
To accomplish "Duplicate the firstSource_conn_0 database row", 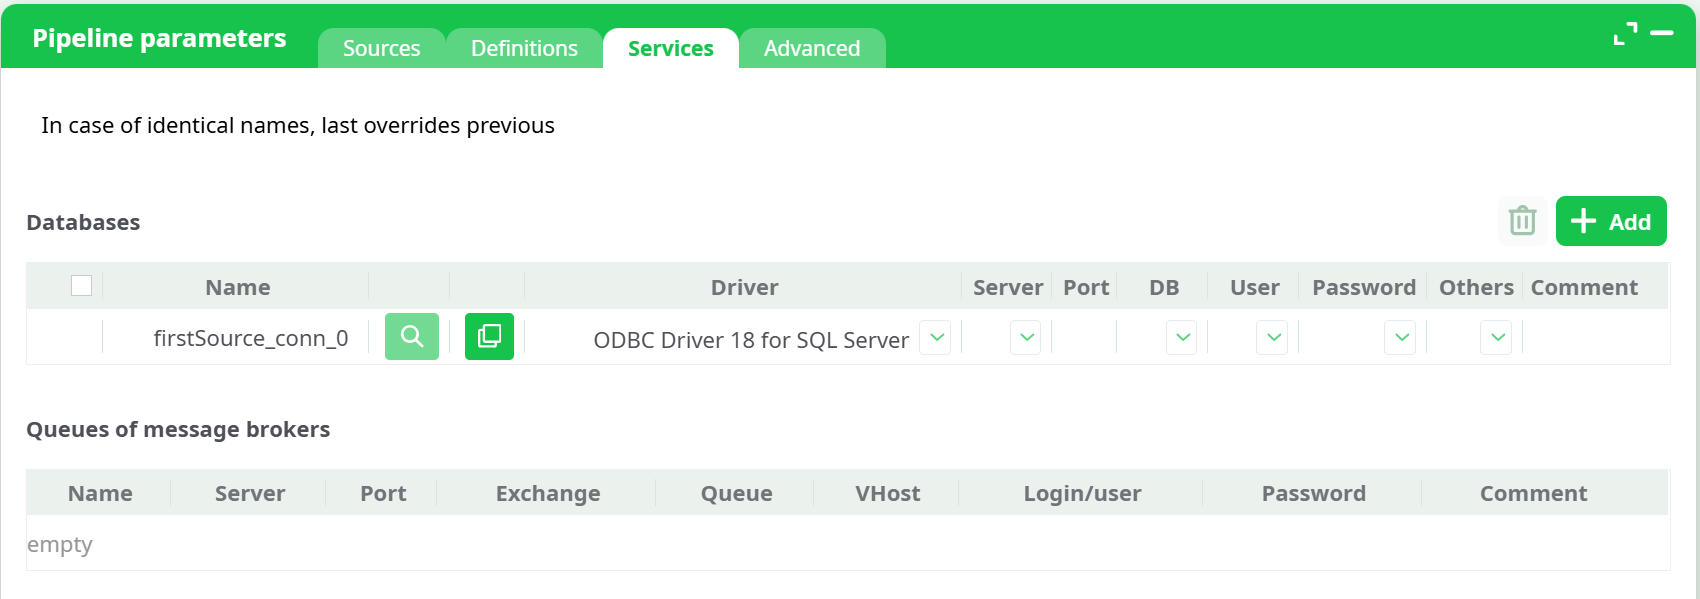I will pyautogui.click(x=489, y=336).
